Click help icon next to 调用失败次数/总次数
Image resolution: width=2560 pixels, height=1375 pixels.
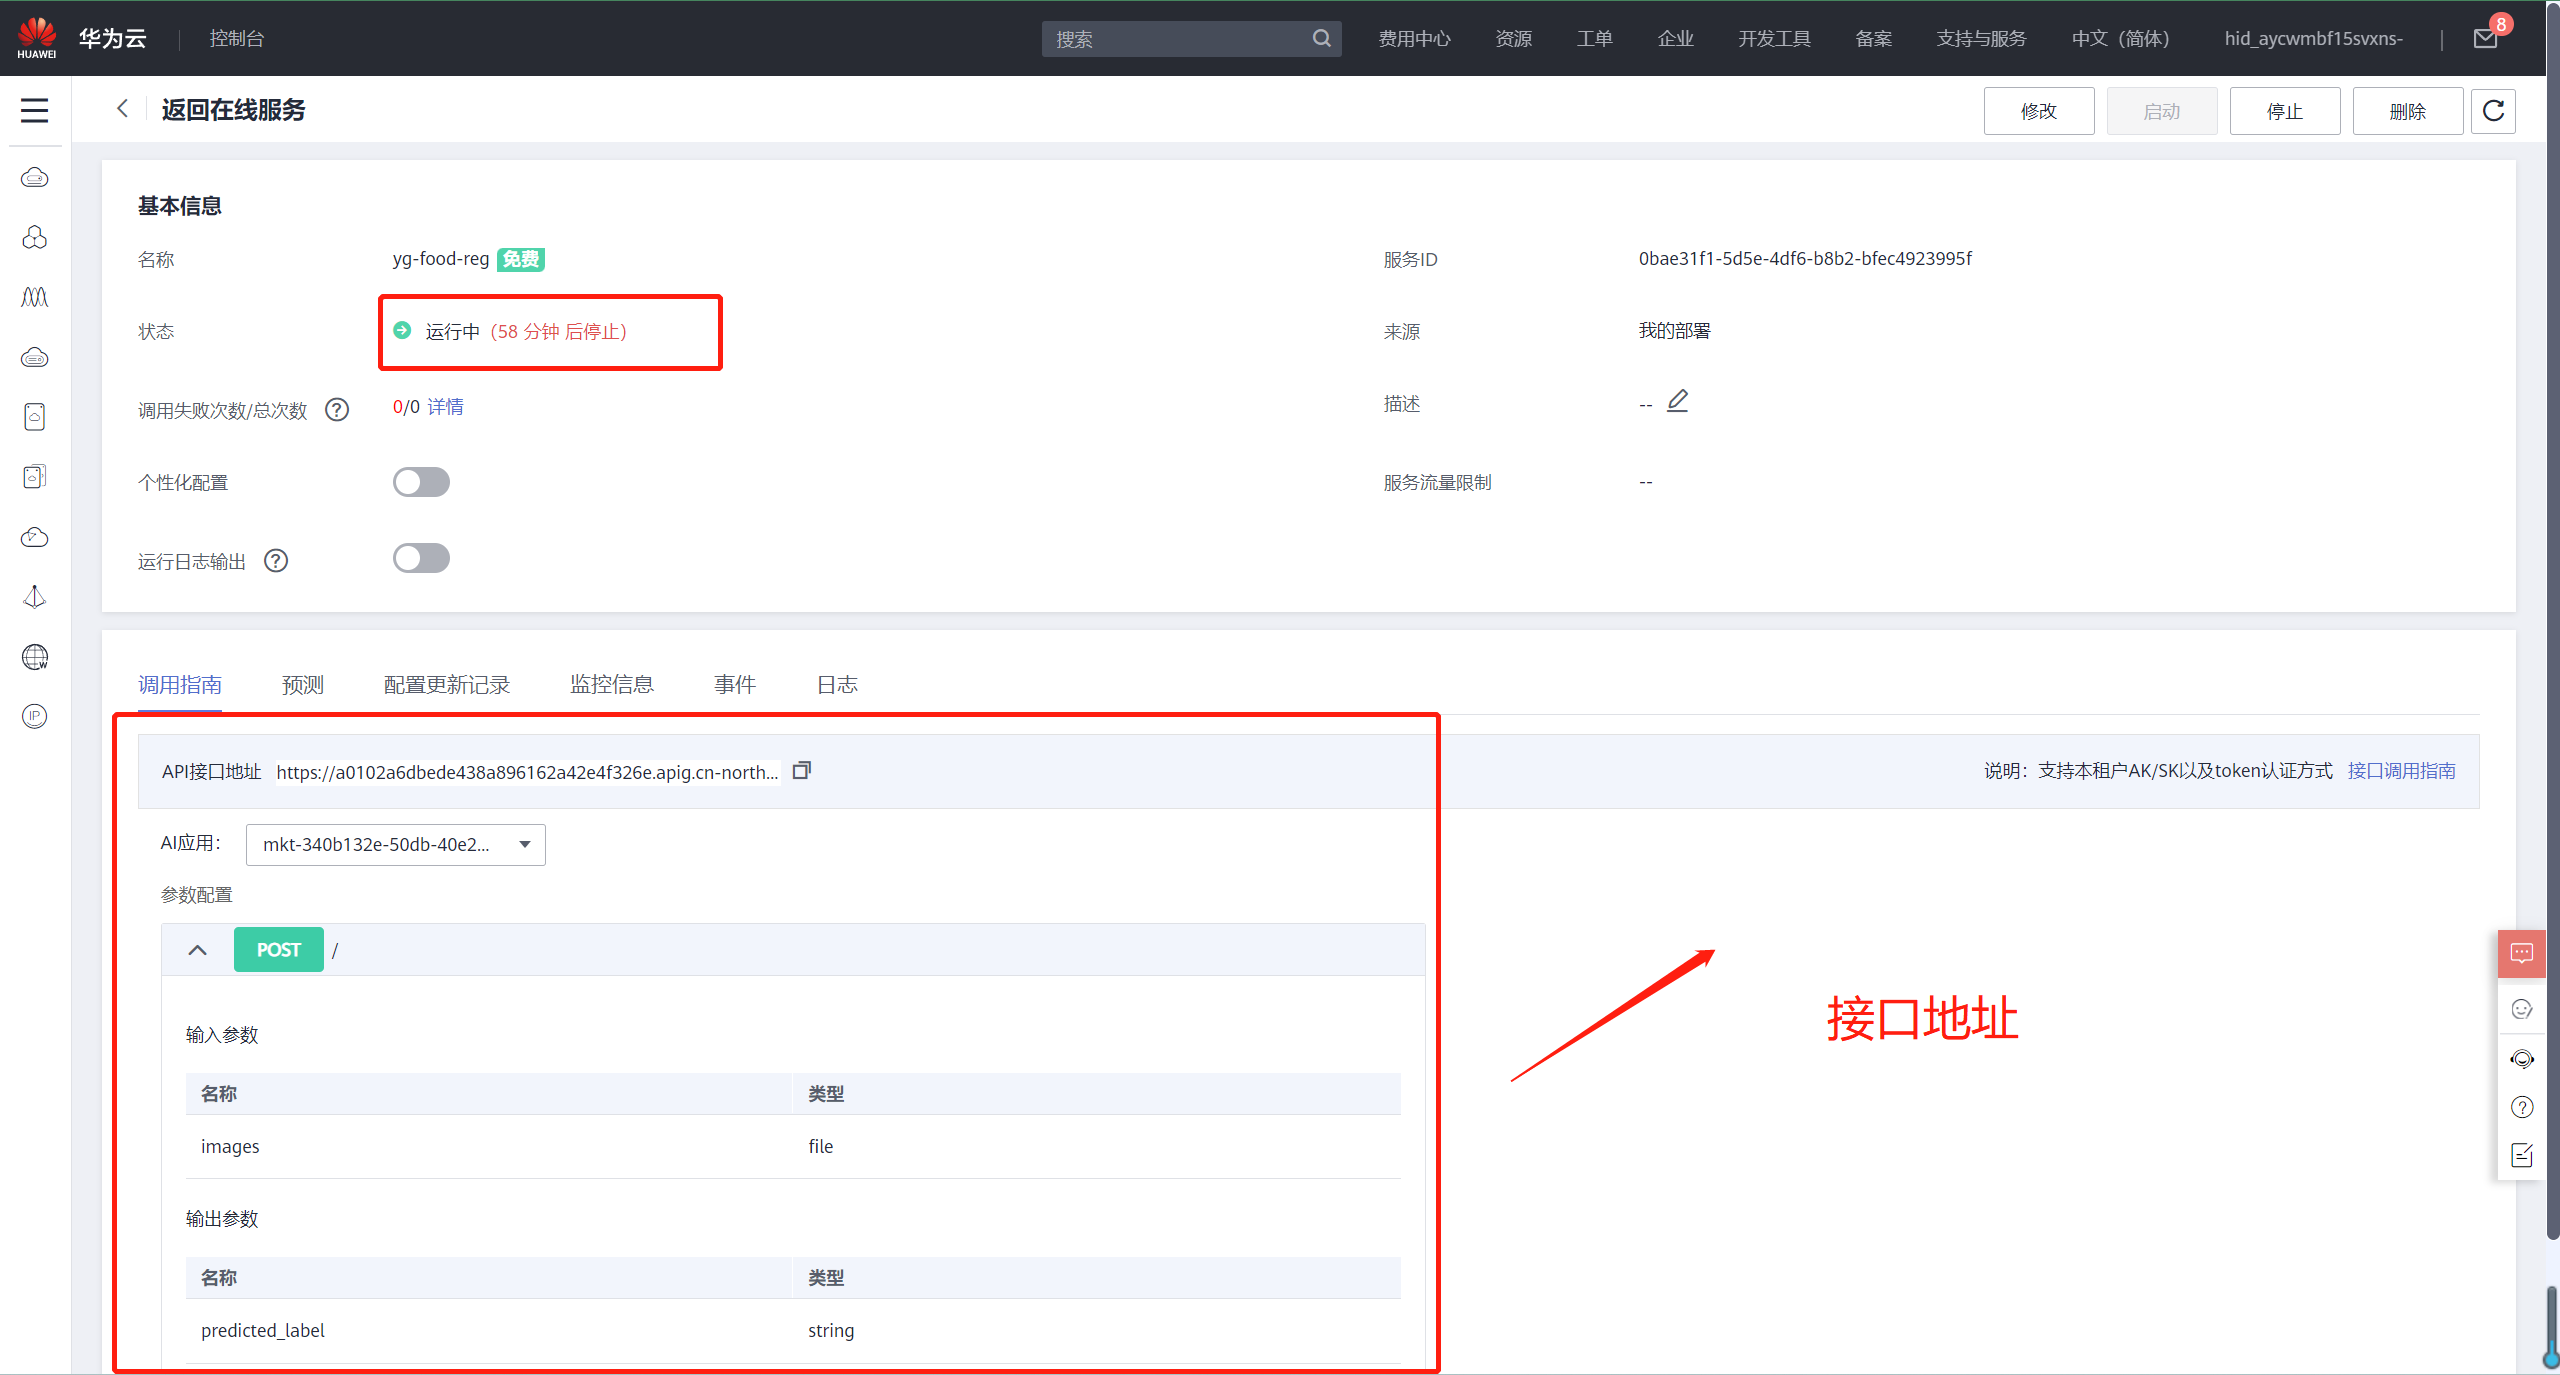[337, 410]
